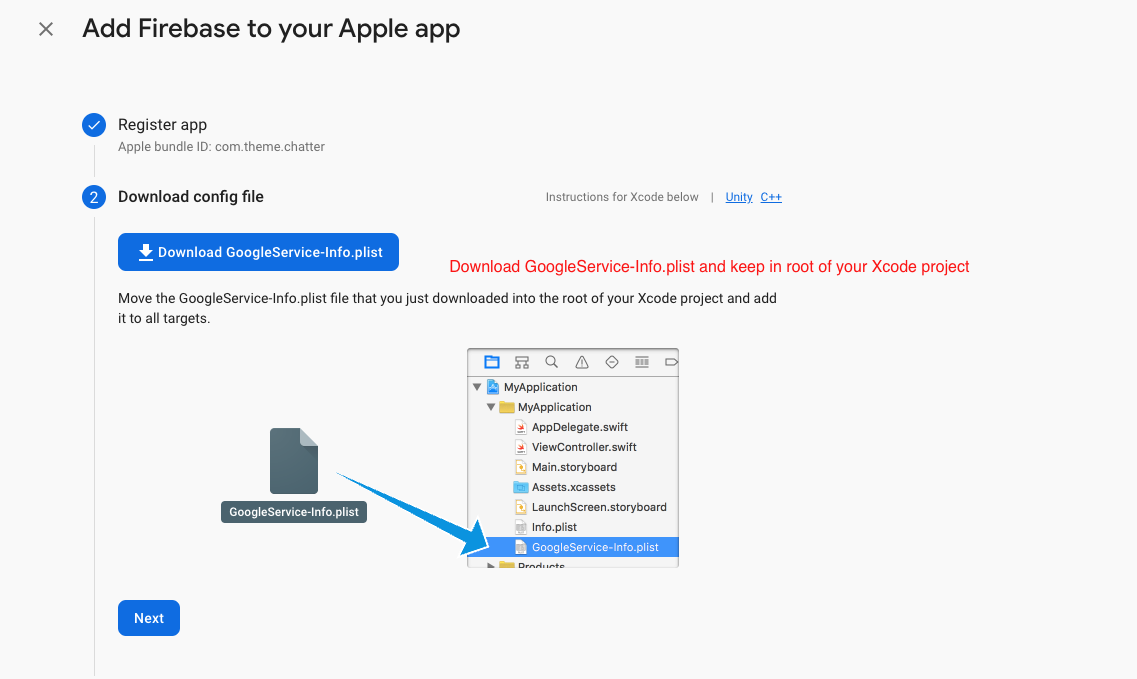1137x679 pixels.
Task: Open the Unity instructions link
Action: (739, 197)
